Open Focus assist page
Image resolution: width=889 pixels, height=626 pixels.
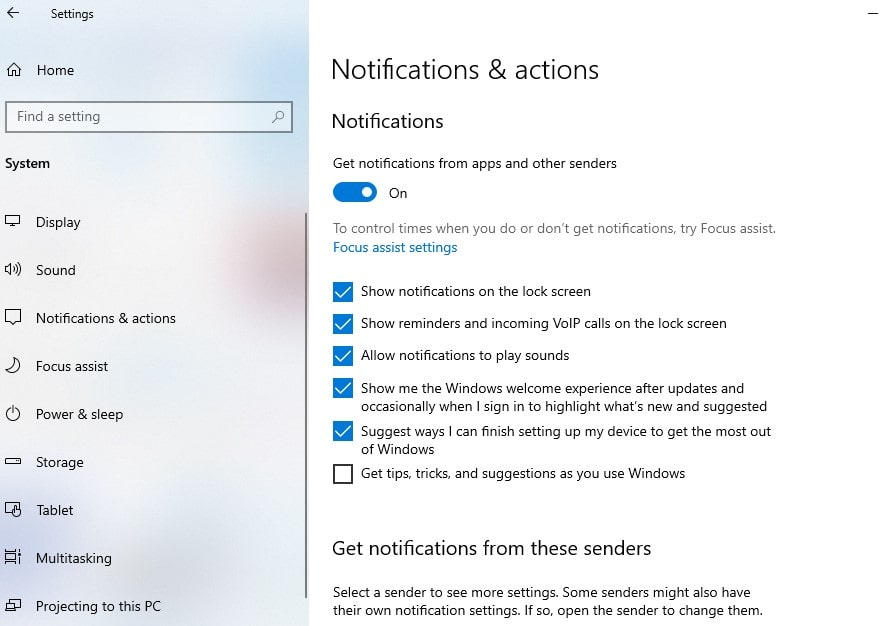71,366
